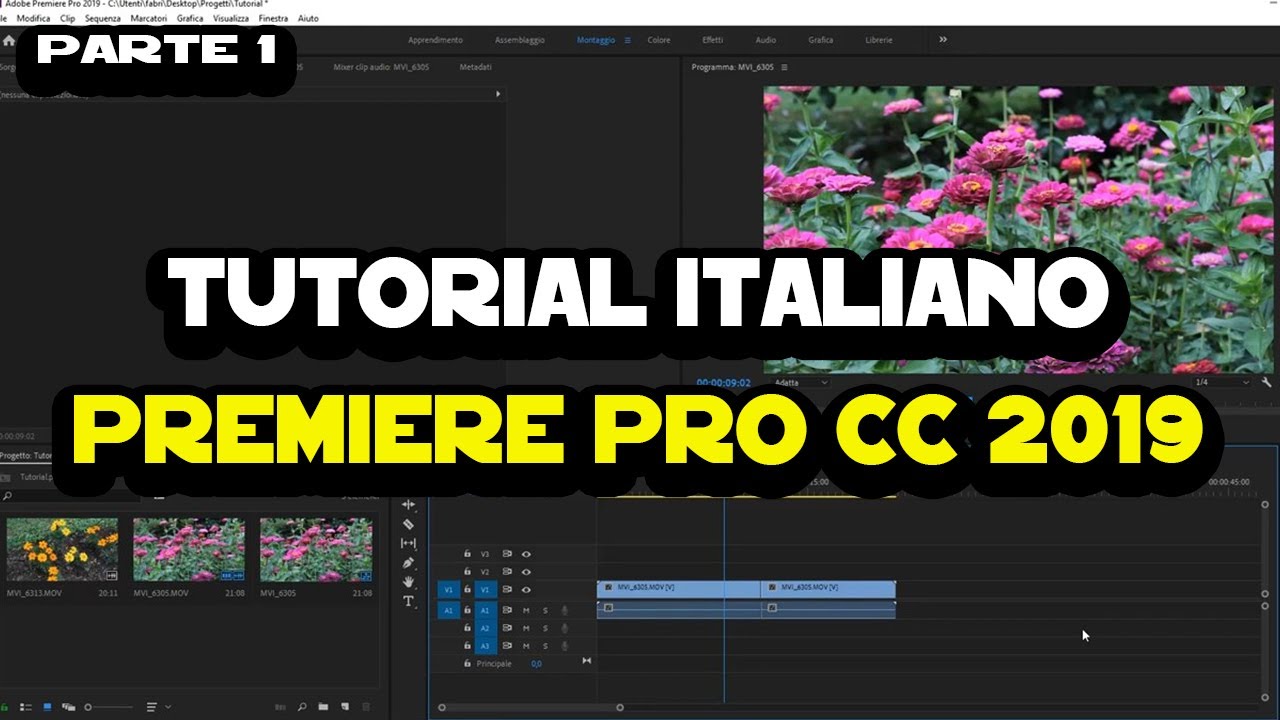Solo audio track A1
Image resolution: width=1280 pixels, height=720 pixels.
point(545,610)
